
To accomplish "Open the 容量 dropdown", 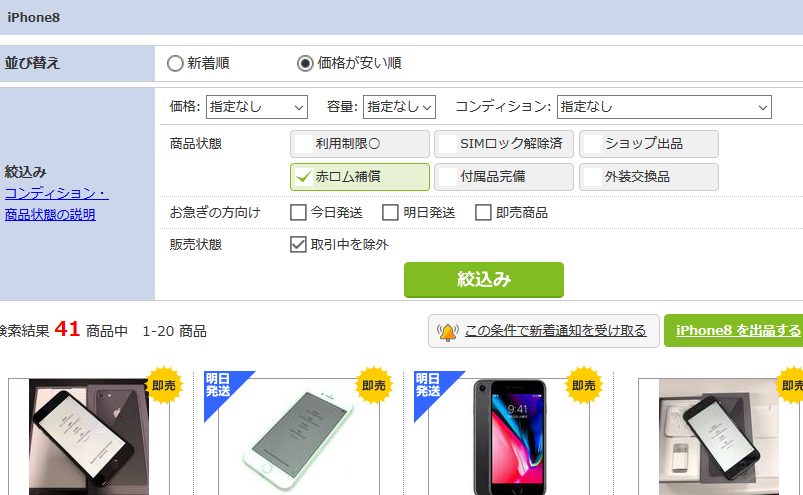I will [x=399, y=107].
